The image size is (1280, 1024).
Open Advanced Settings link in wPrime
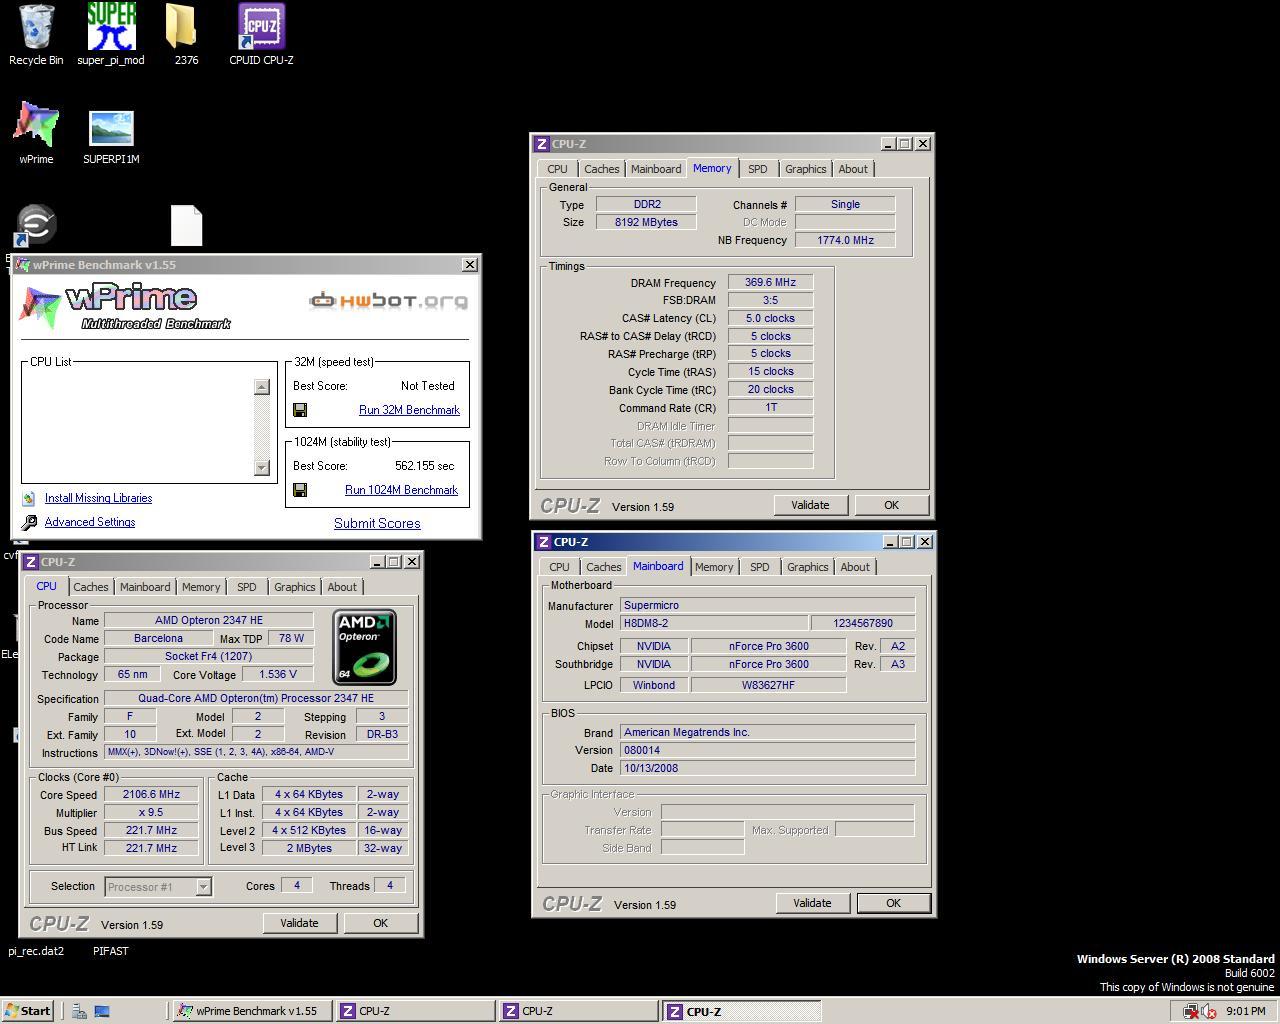coord(90,522)
